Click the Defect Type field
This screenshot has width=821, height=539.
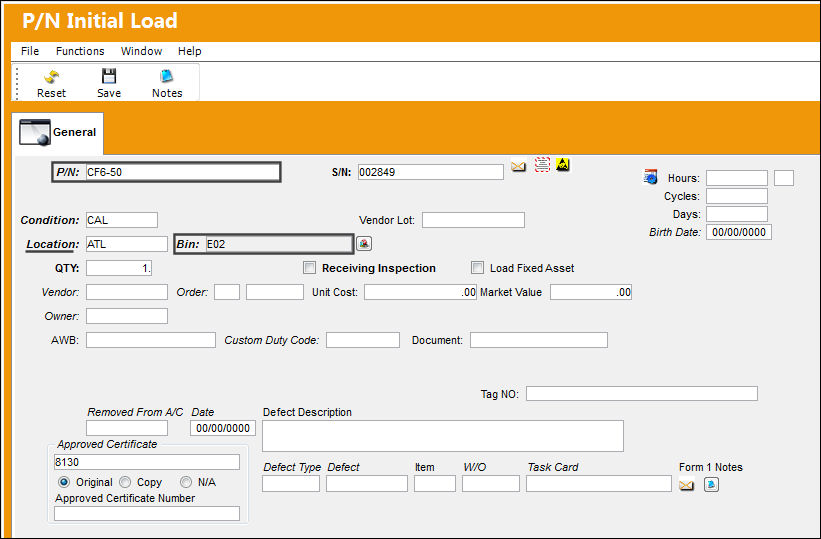(x=291, y=483)
